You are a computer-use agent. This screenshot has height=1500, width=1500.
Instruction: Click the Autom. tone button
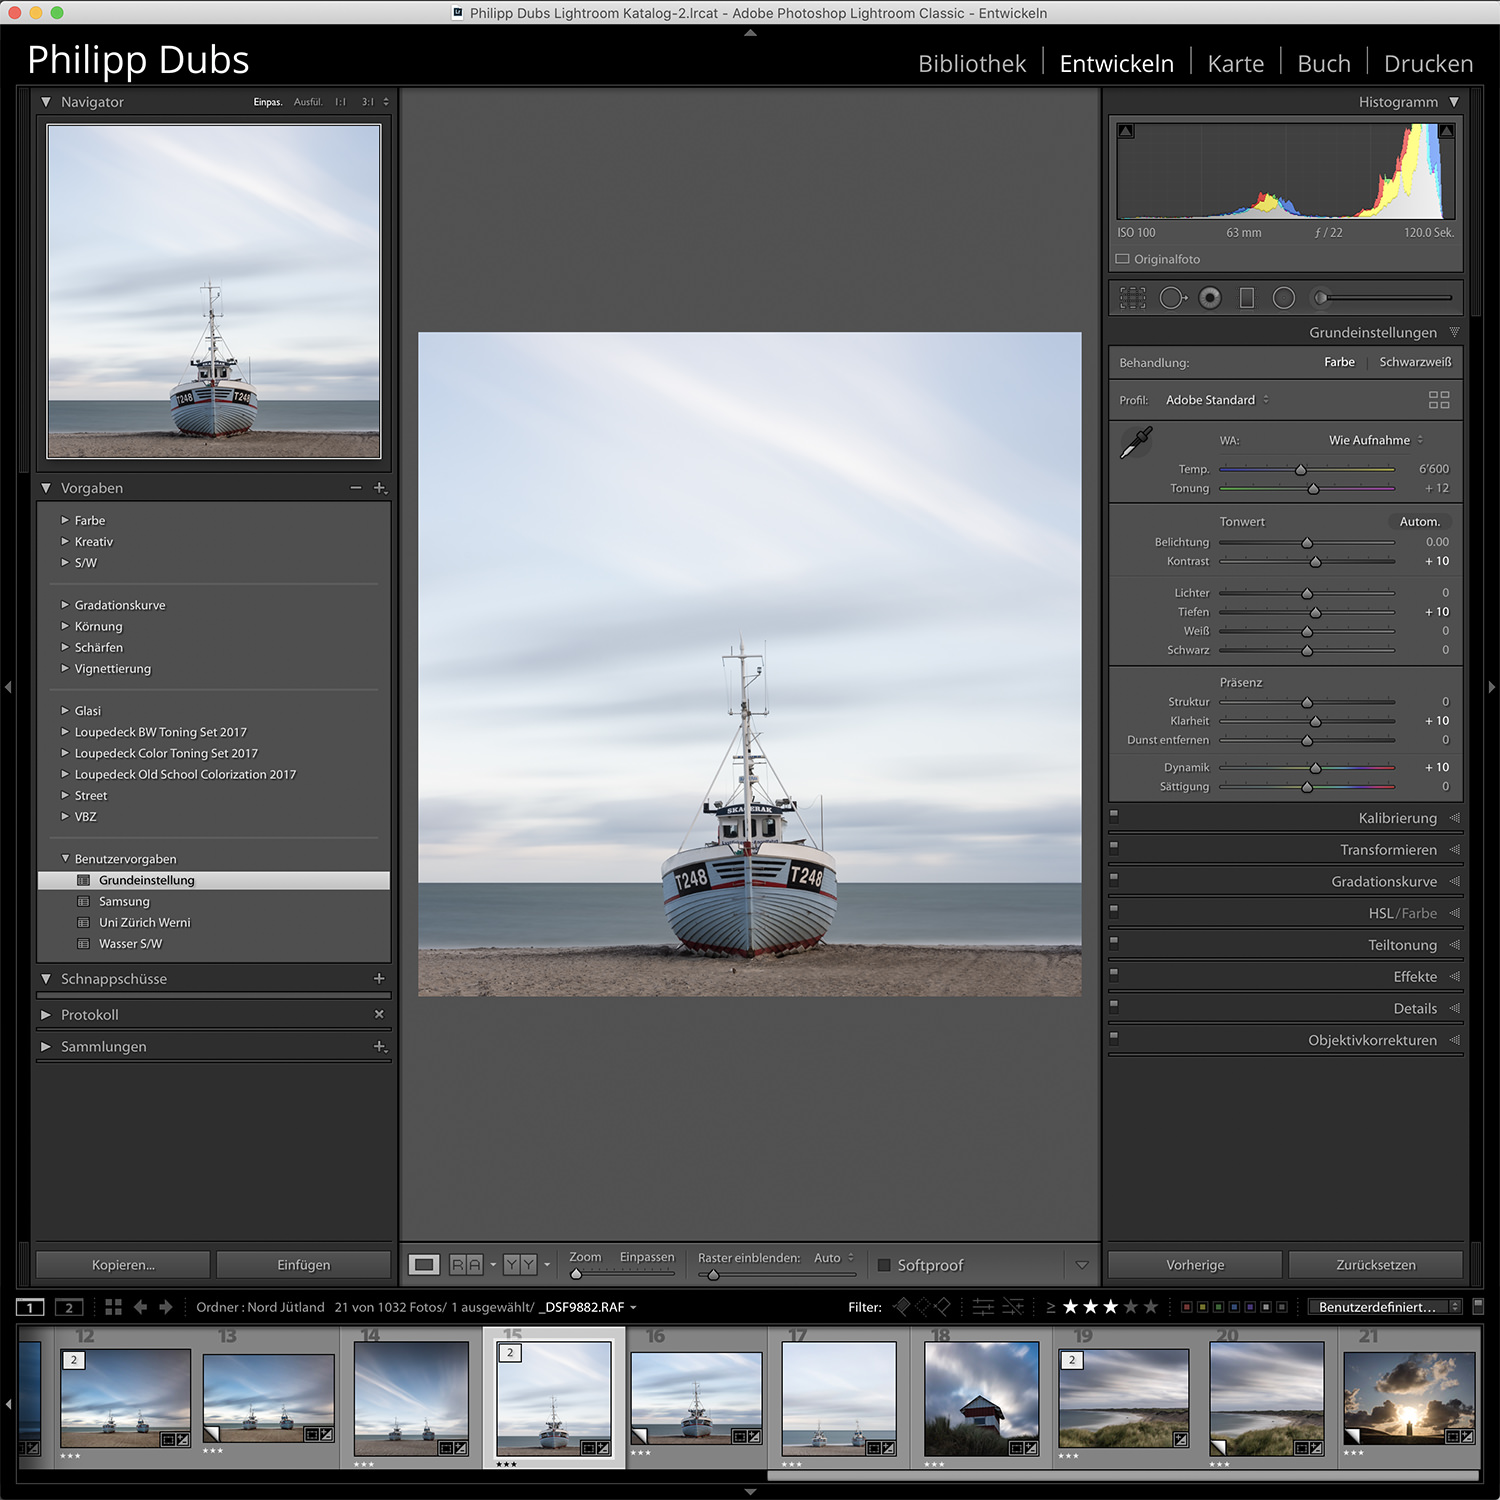click(x=1419, y=521)
